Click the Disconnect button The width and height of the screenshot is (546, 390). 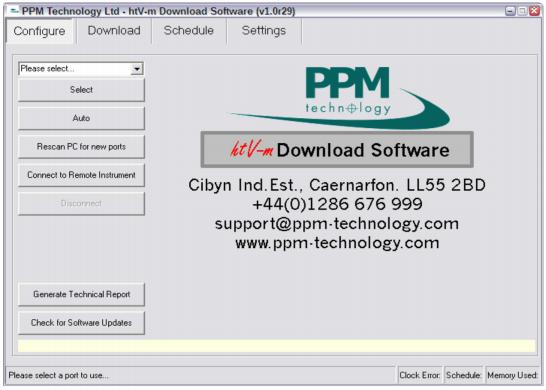point(81,204)
